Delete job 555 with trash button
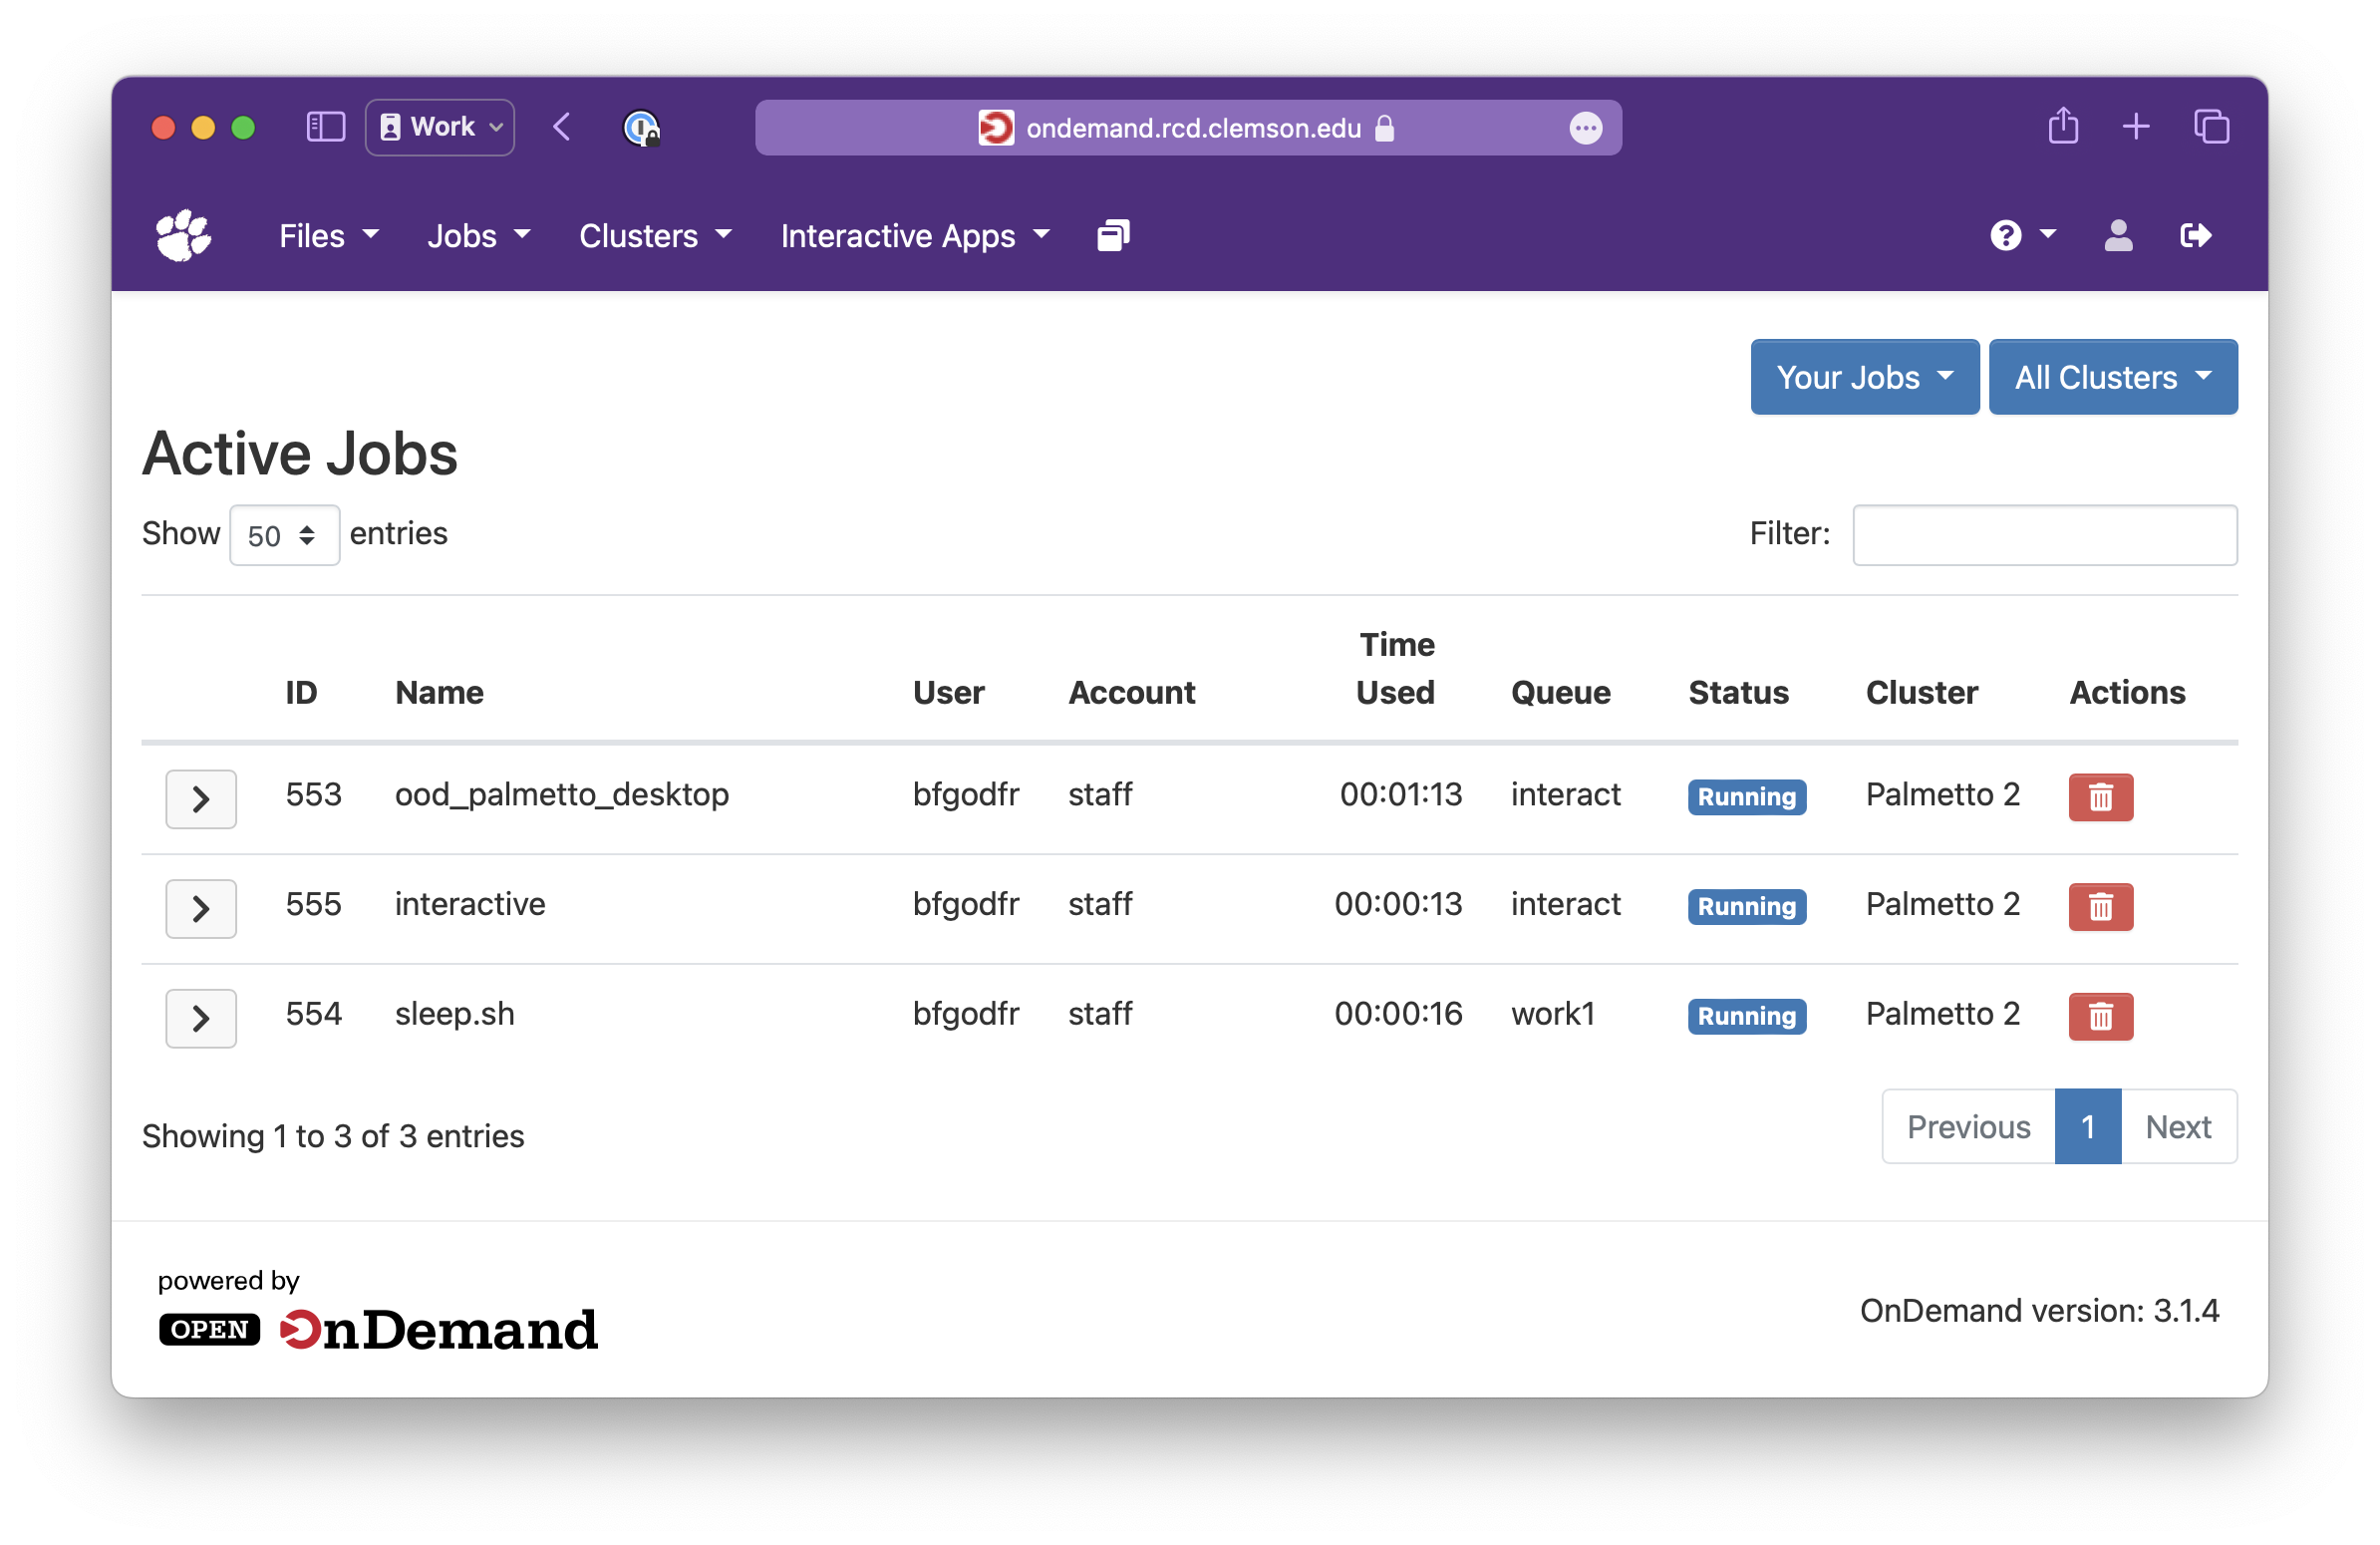2380x1545 pixels. (2100, 907)
